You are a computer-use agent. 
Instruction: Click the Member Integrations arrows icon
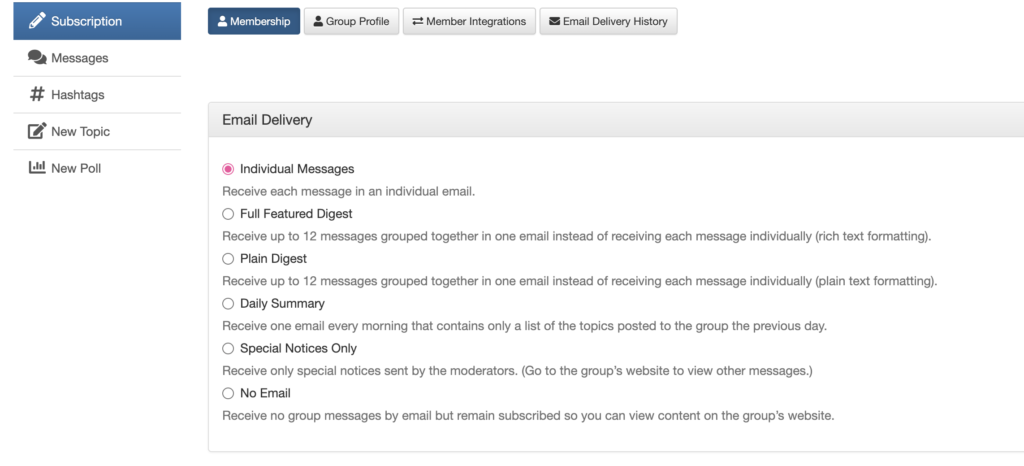[x=417, y=22]
